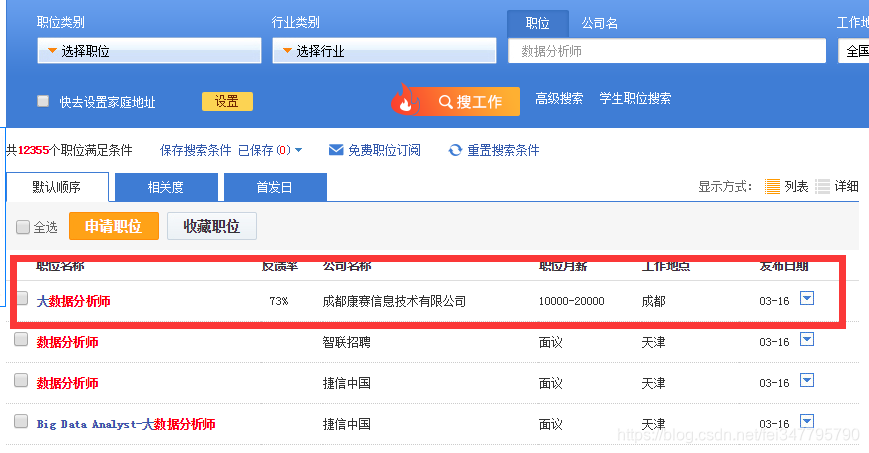Open the 数据分析师 job link from 智联招聘
This screenshot has width=869, height=453.
pyautogui.click(x=68, y=342)
